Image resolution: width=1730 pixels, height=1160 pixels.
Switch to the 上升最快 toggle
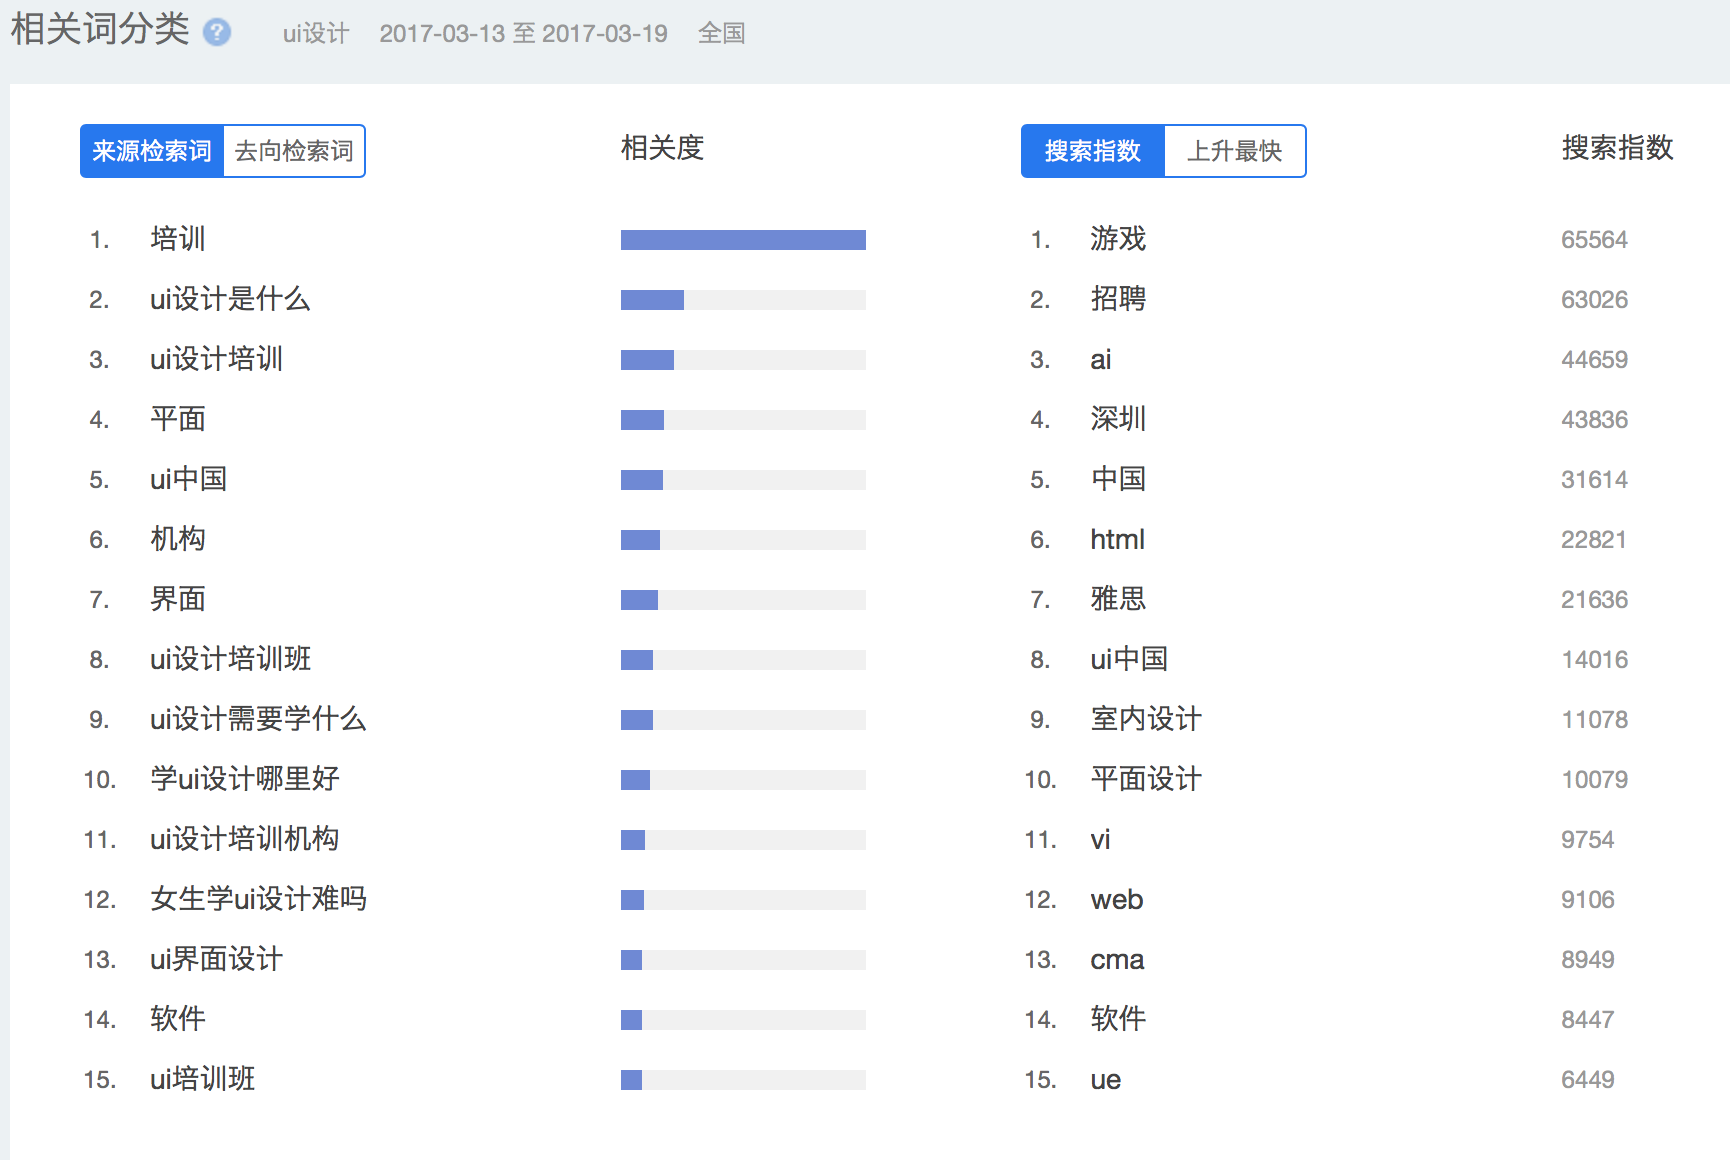pos(1235,151)
